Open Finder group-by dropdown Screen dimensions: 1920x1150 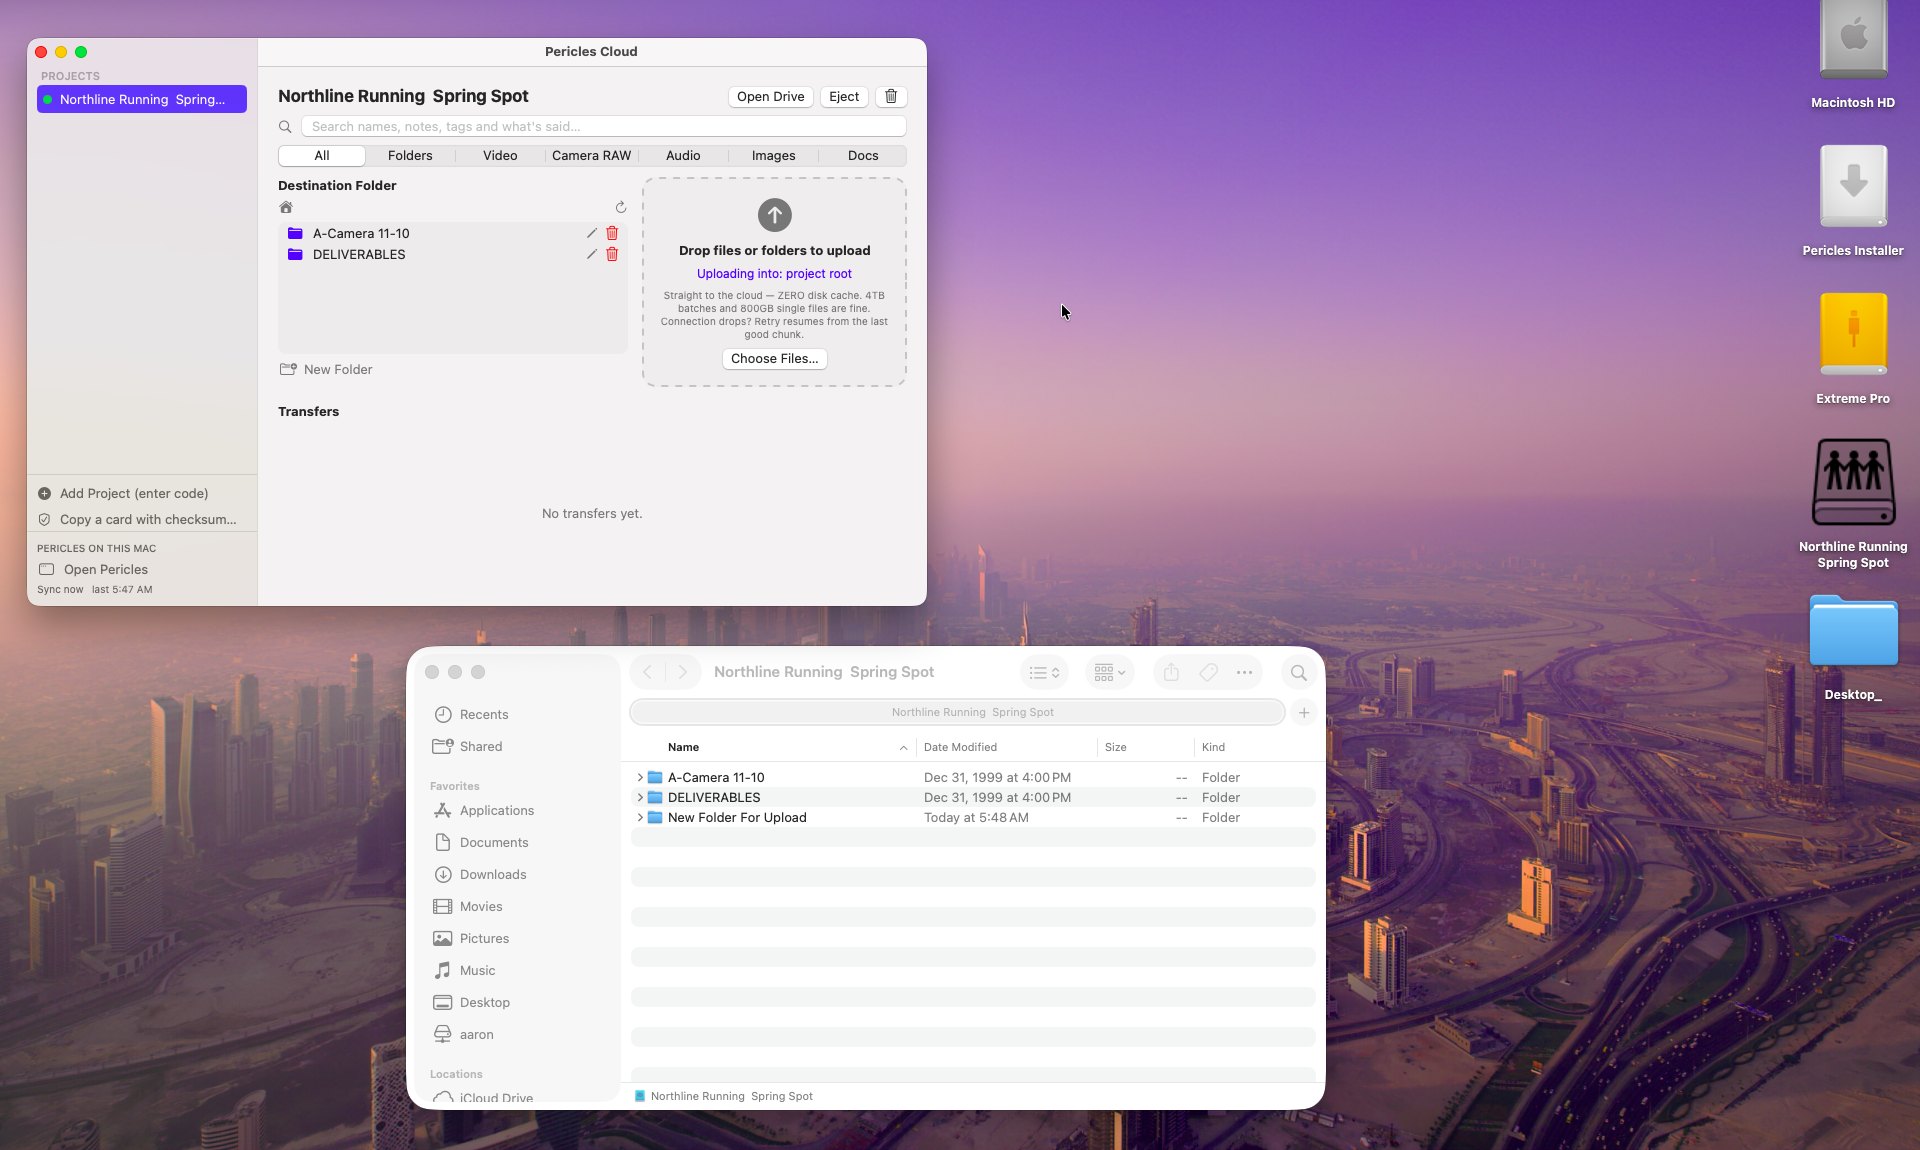(1109, 673)
